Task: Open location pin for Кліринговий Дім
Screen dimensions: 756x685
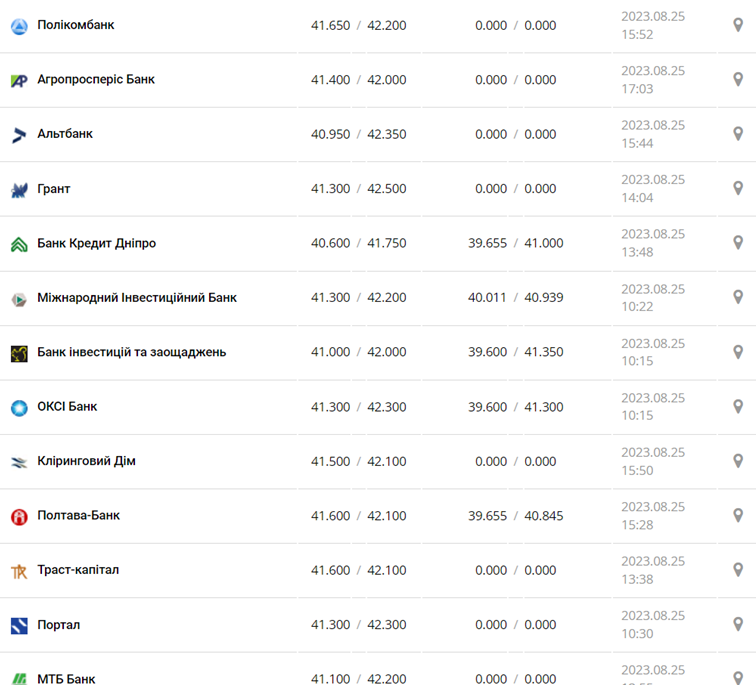Action: pos(738,461)
